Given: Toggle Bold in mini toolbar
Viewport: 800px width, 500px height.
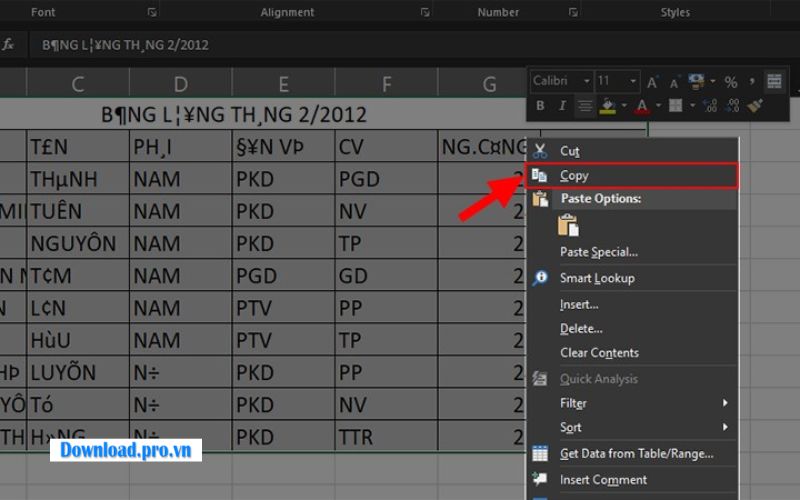Looking at the screenshot, I should pos(540,106).
